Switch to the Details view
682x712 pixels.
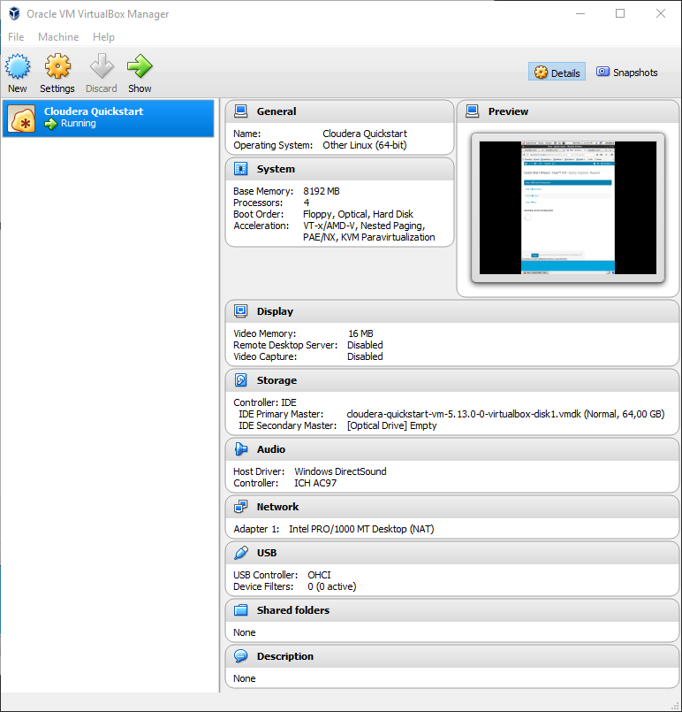pyautogui.click(x=557, y=72)
